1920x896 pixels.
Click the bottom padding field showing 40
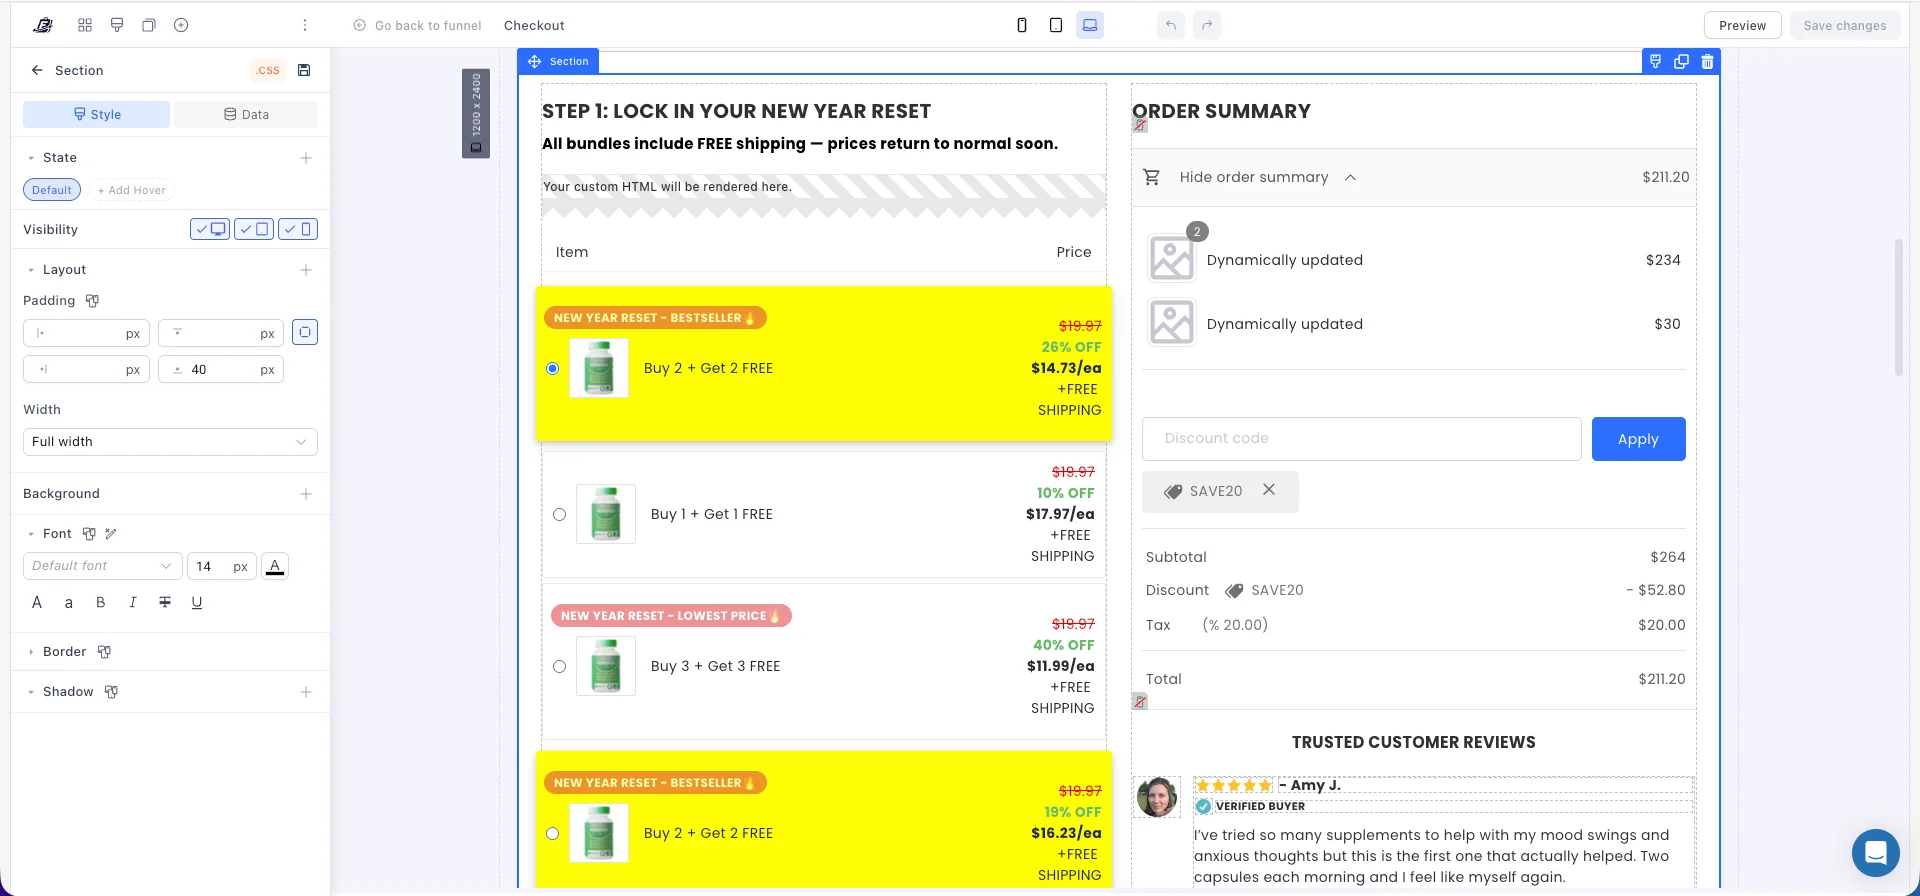(221, 370)
